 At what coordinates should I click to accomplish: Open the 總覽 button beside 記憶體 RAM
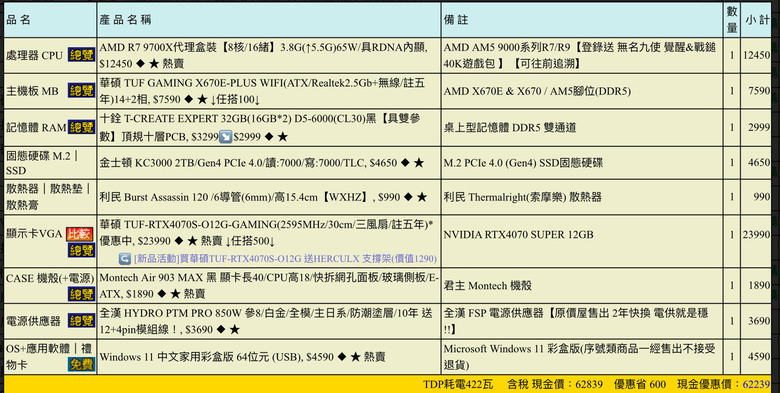point(81,127)
